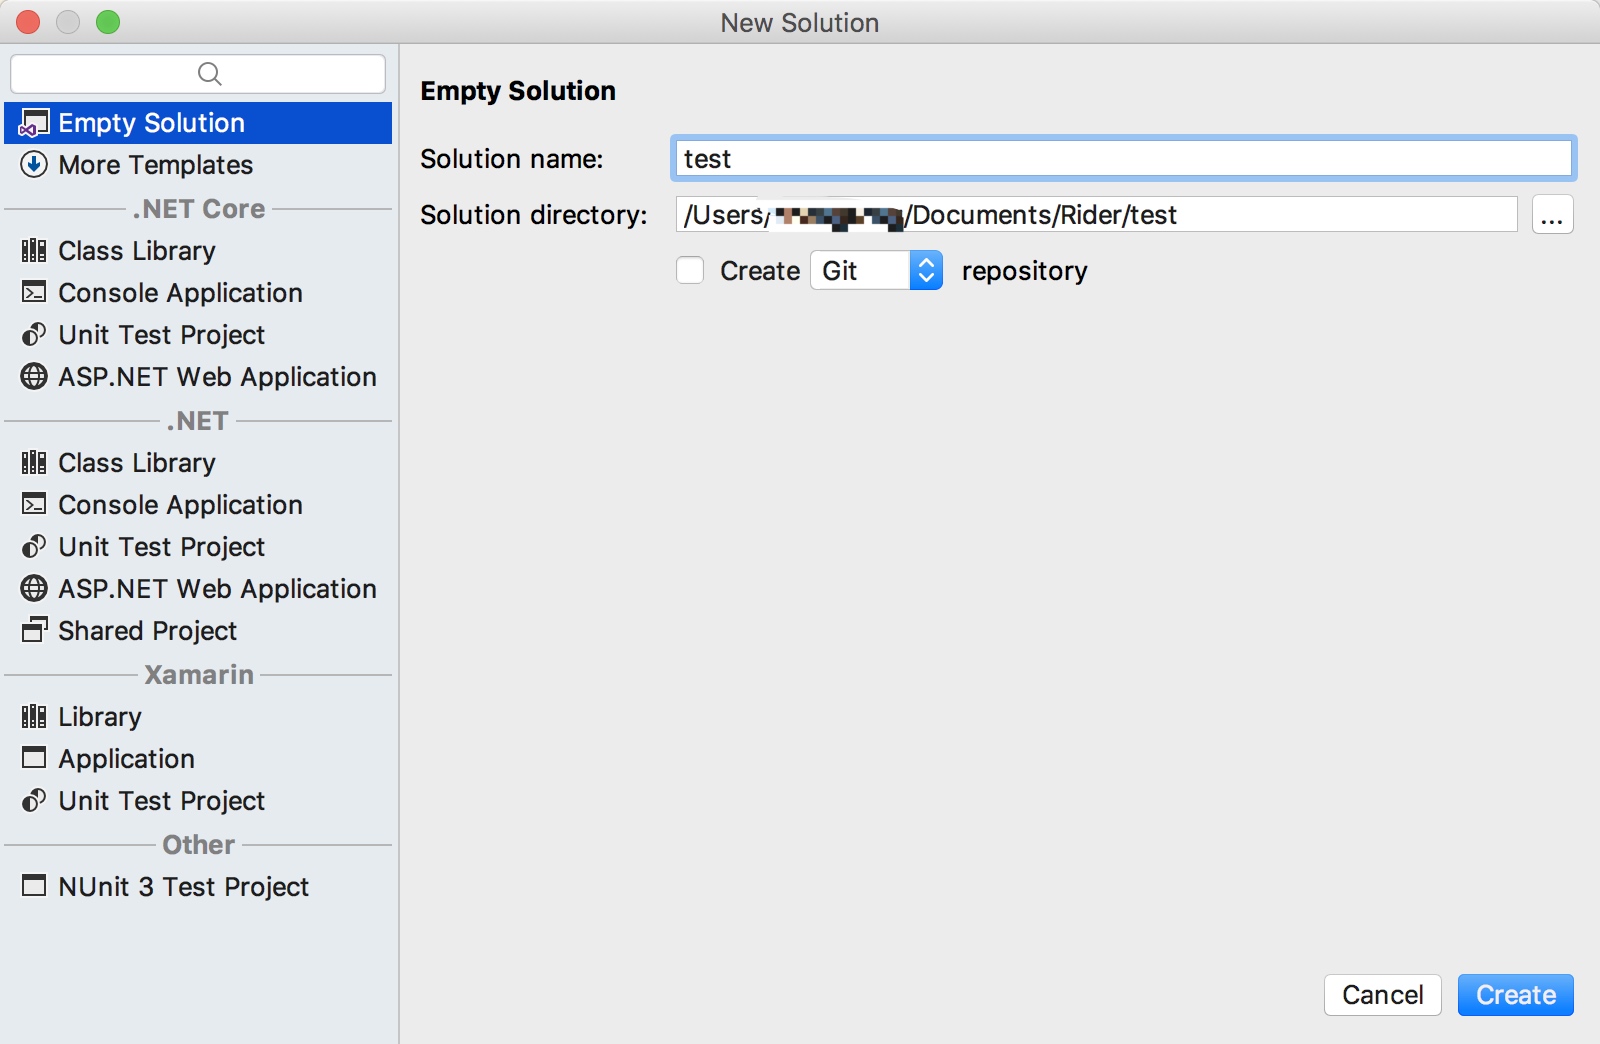Click the Cancel button

[x=1382, y=995]
